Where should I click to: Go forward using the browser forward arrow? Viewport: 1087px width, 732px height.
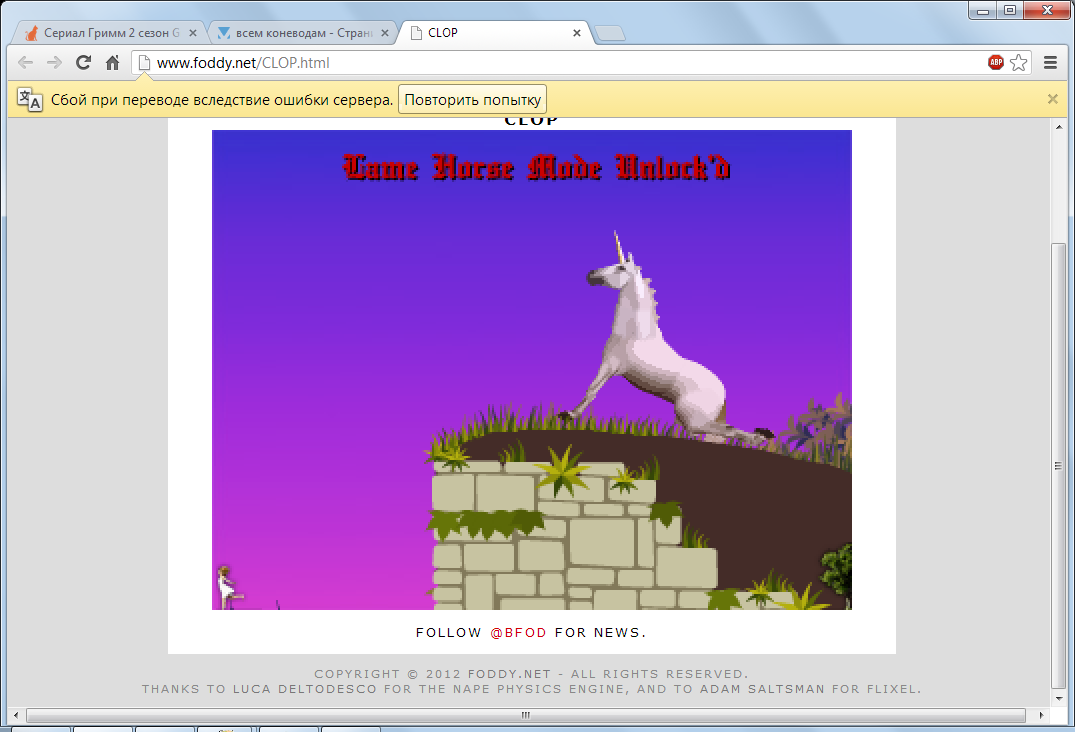54,62
